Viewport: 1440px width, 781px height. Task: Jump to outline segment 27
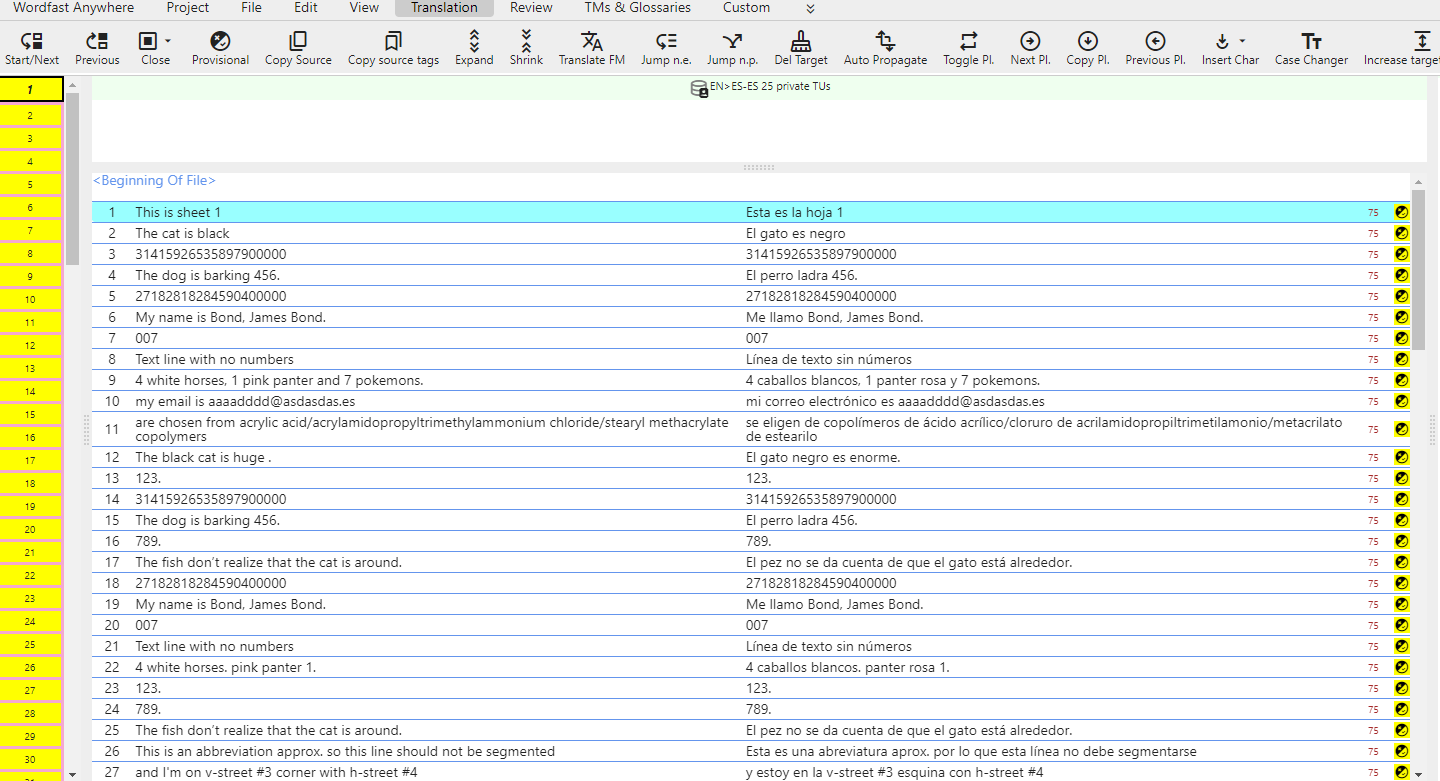pyautogui.click(x=31, y=691)
